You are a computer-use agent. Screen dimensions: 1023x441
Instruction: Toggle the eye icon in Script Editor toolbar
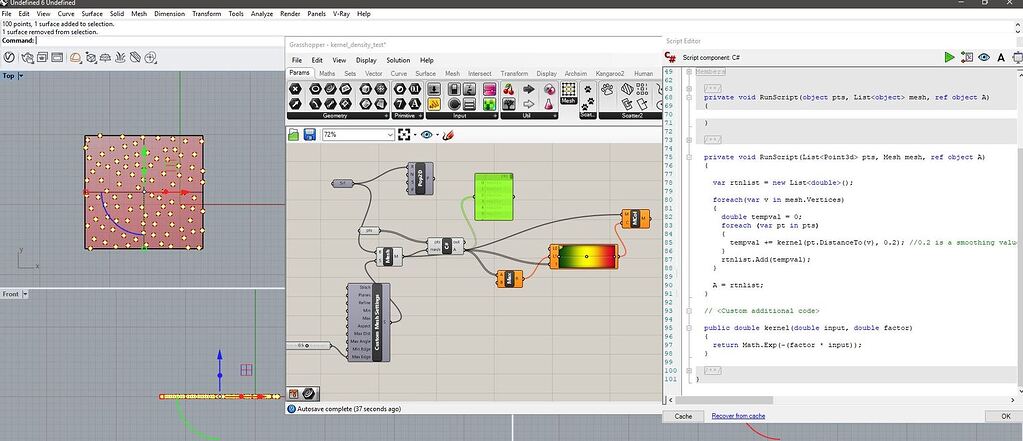pyautogui.click(x=984, y=58)
